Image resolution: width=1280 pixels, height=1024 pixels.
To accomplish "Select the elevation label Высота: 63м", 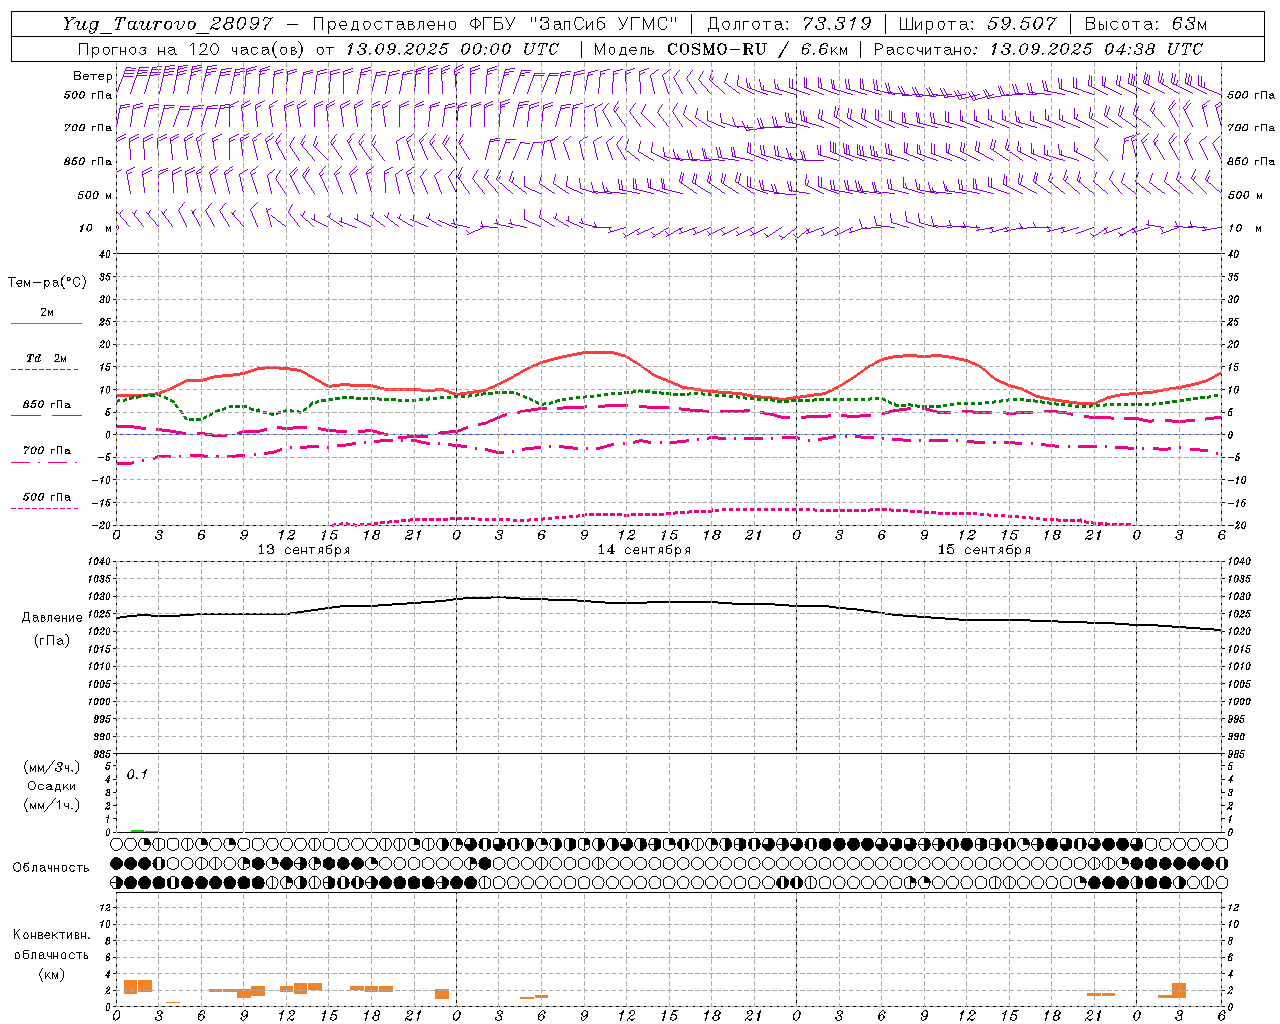I will 1145,24.
